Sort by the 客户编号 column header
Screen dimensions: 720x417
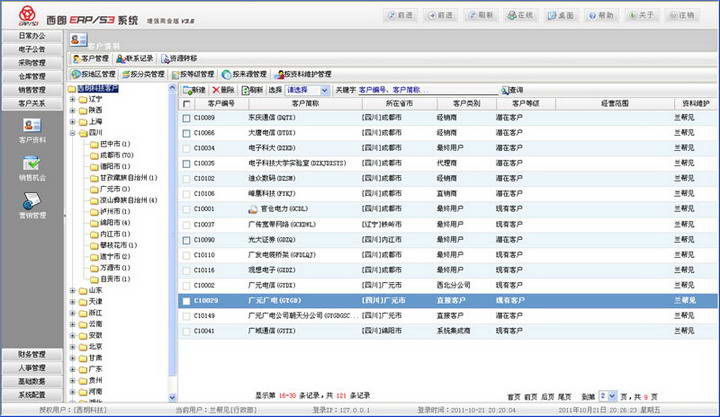click(221, 104)
